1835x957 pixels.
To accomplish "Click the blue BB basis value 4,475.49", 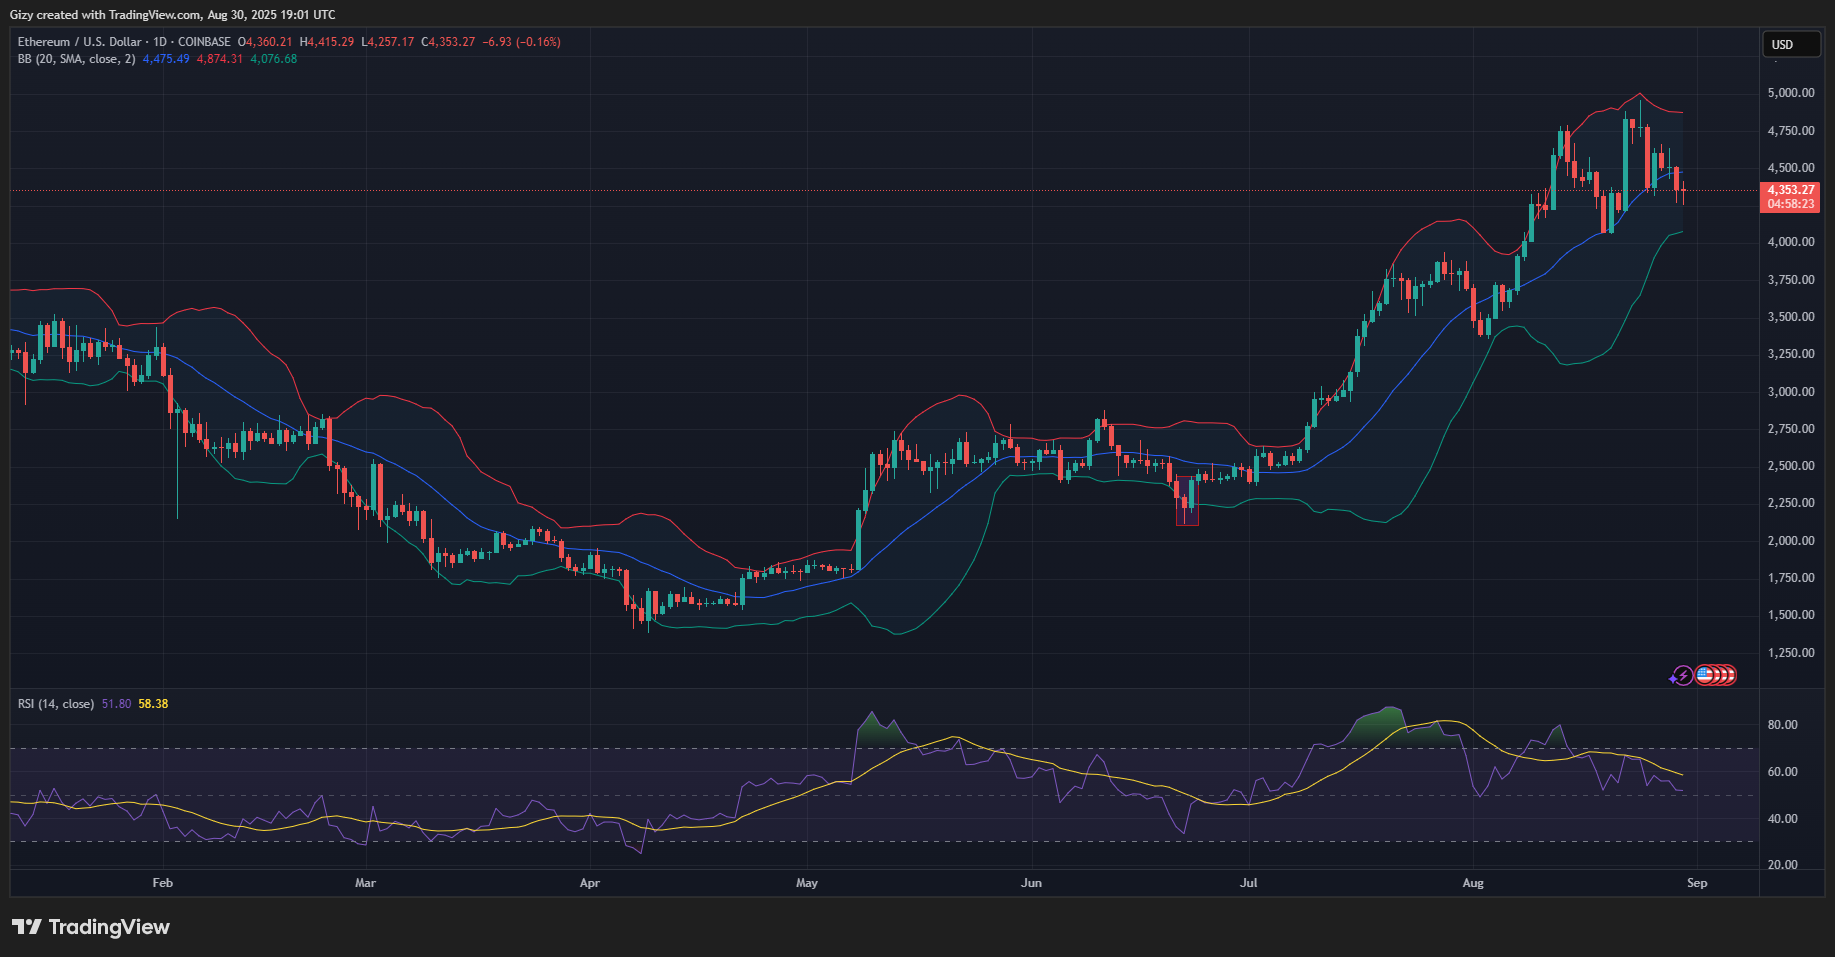I will pyautogui.click(x=166, y=59).
